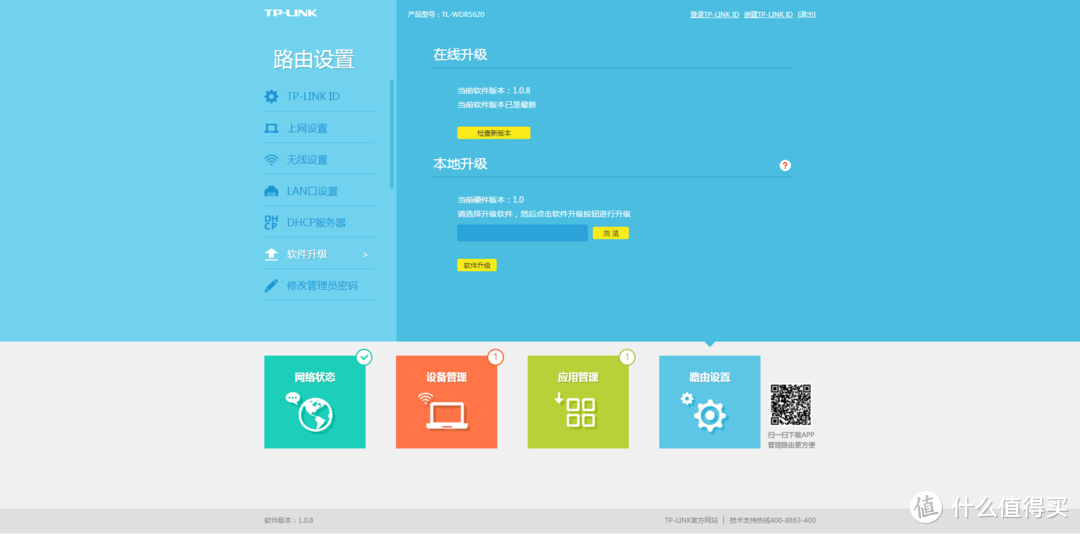Open the 应用管理 tile

click(578, 402)
